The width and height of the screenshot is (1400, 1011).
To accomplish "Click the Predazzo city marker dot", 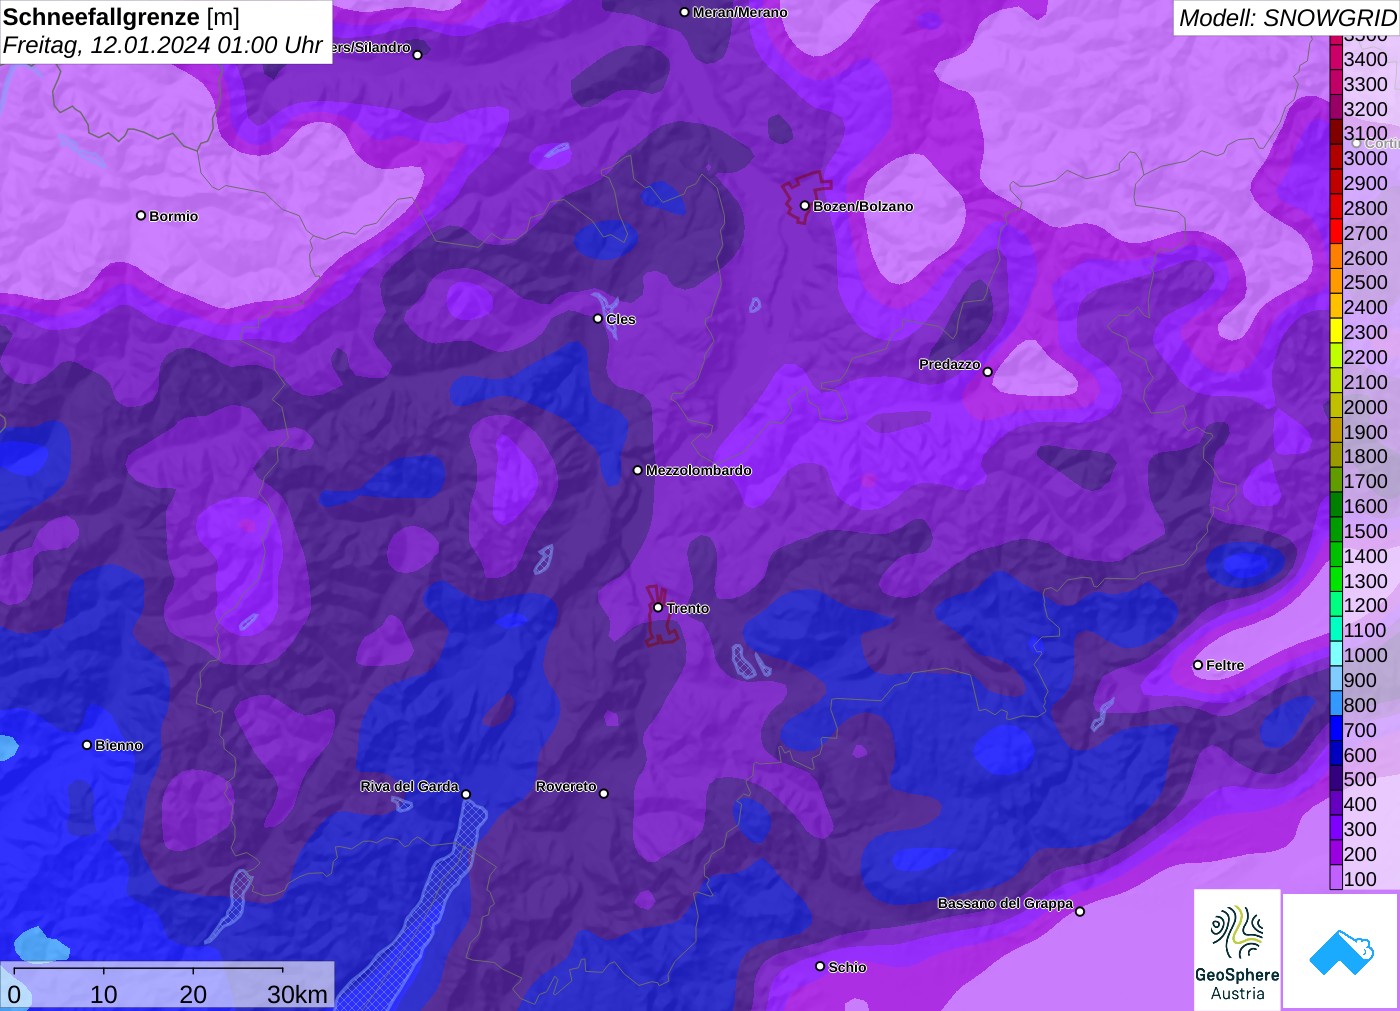I will [x=988, y=372].
